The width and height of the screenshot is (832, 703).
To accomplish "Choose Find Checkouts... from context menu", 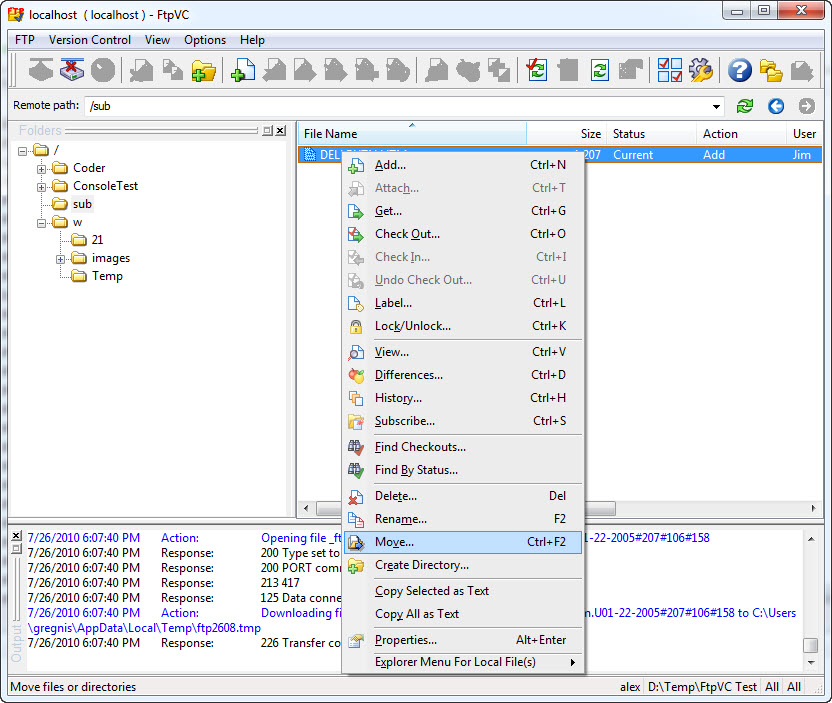I will coord(463,447).
